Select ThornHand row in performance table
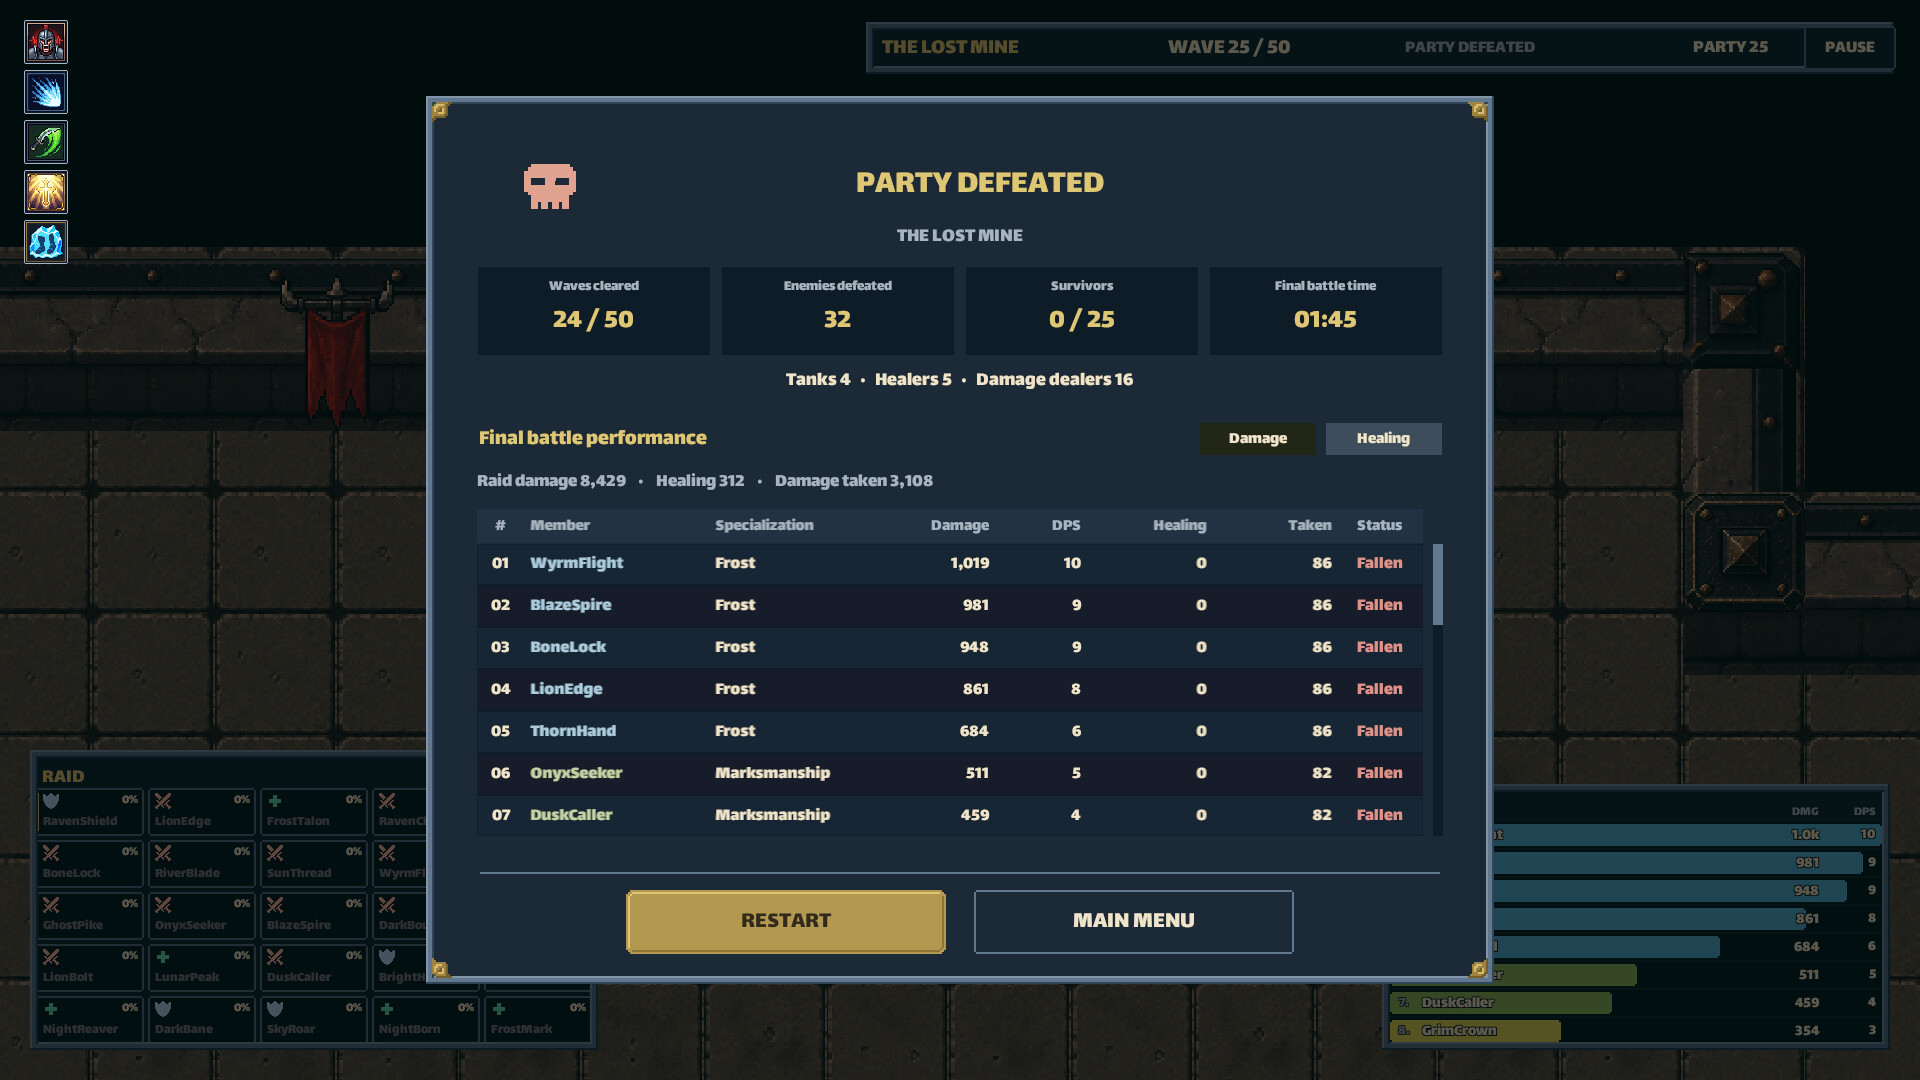Viewport: 1920px width, 1080px height. (950, 731)
